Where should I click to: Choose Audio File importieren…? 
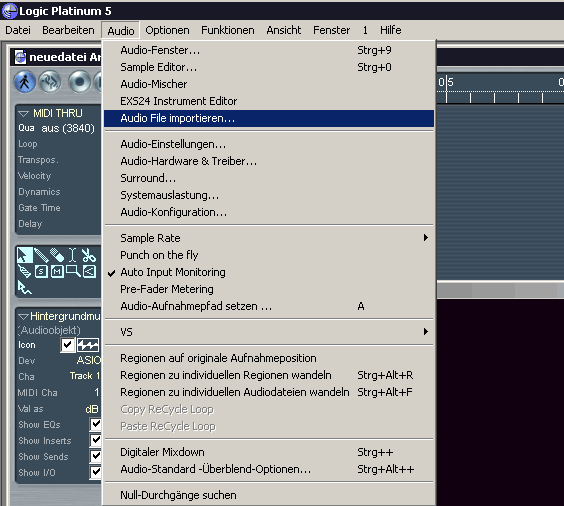click(x=269, y=118)
